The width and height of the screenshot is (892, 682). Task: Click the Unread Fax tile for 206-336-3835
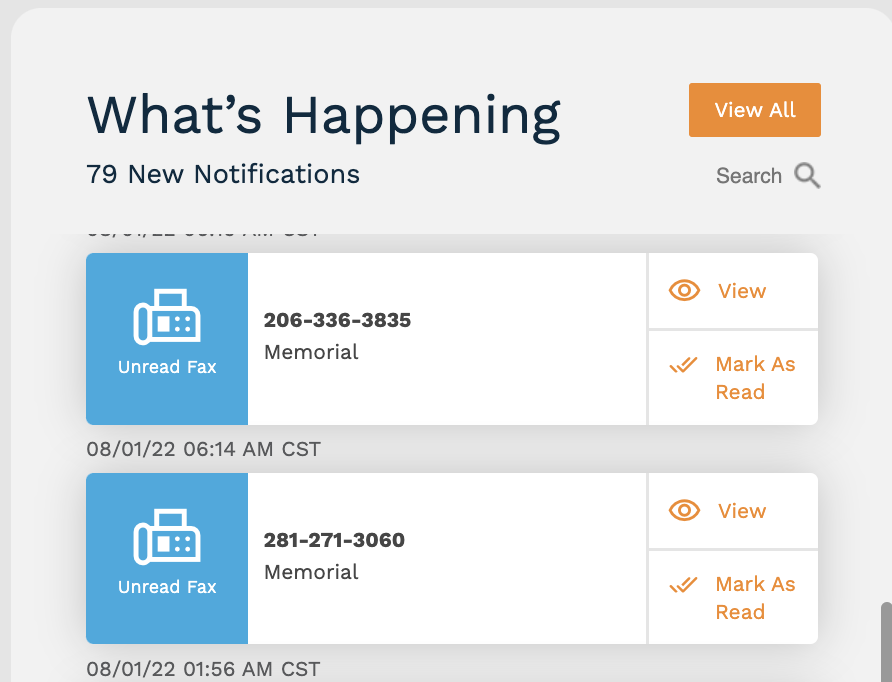click(x=167, y=339)
